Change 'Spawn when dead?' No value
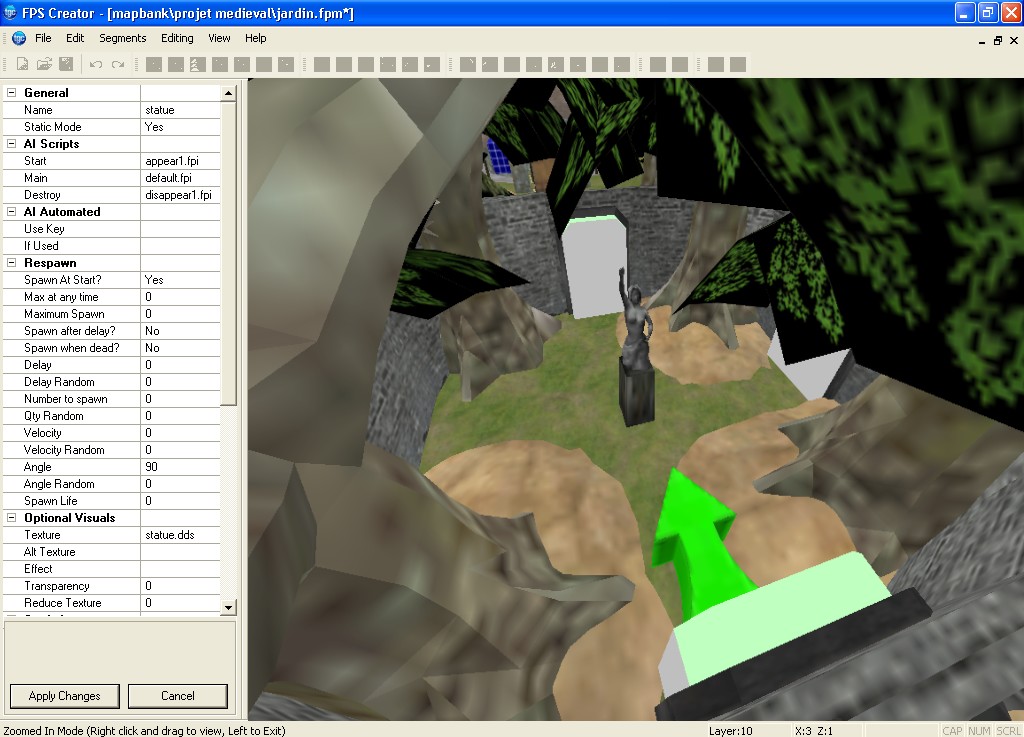The image size is (1024, 737). (x=180, y=348)
